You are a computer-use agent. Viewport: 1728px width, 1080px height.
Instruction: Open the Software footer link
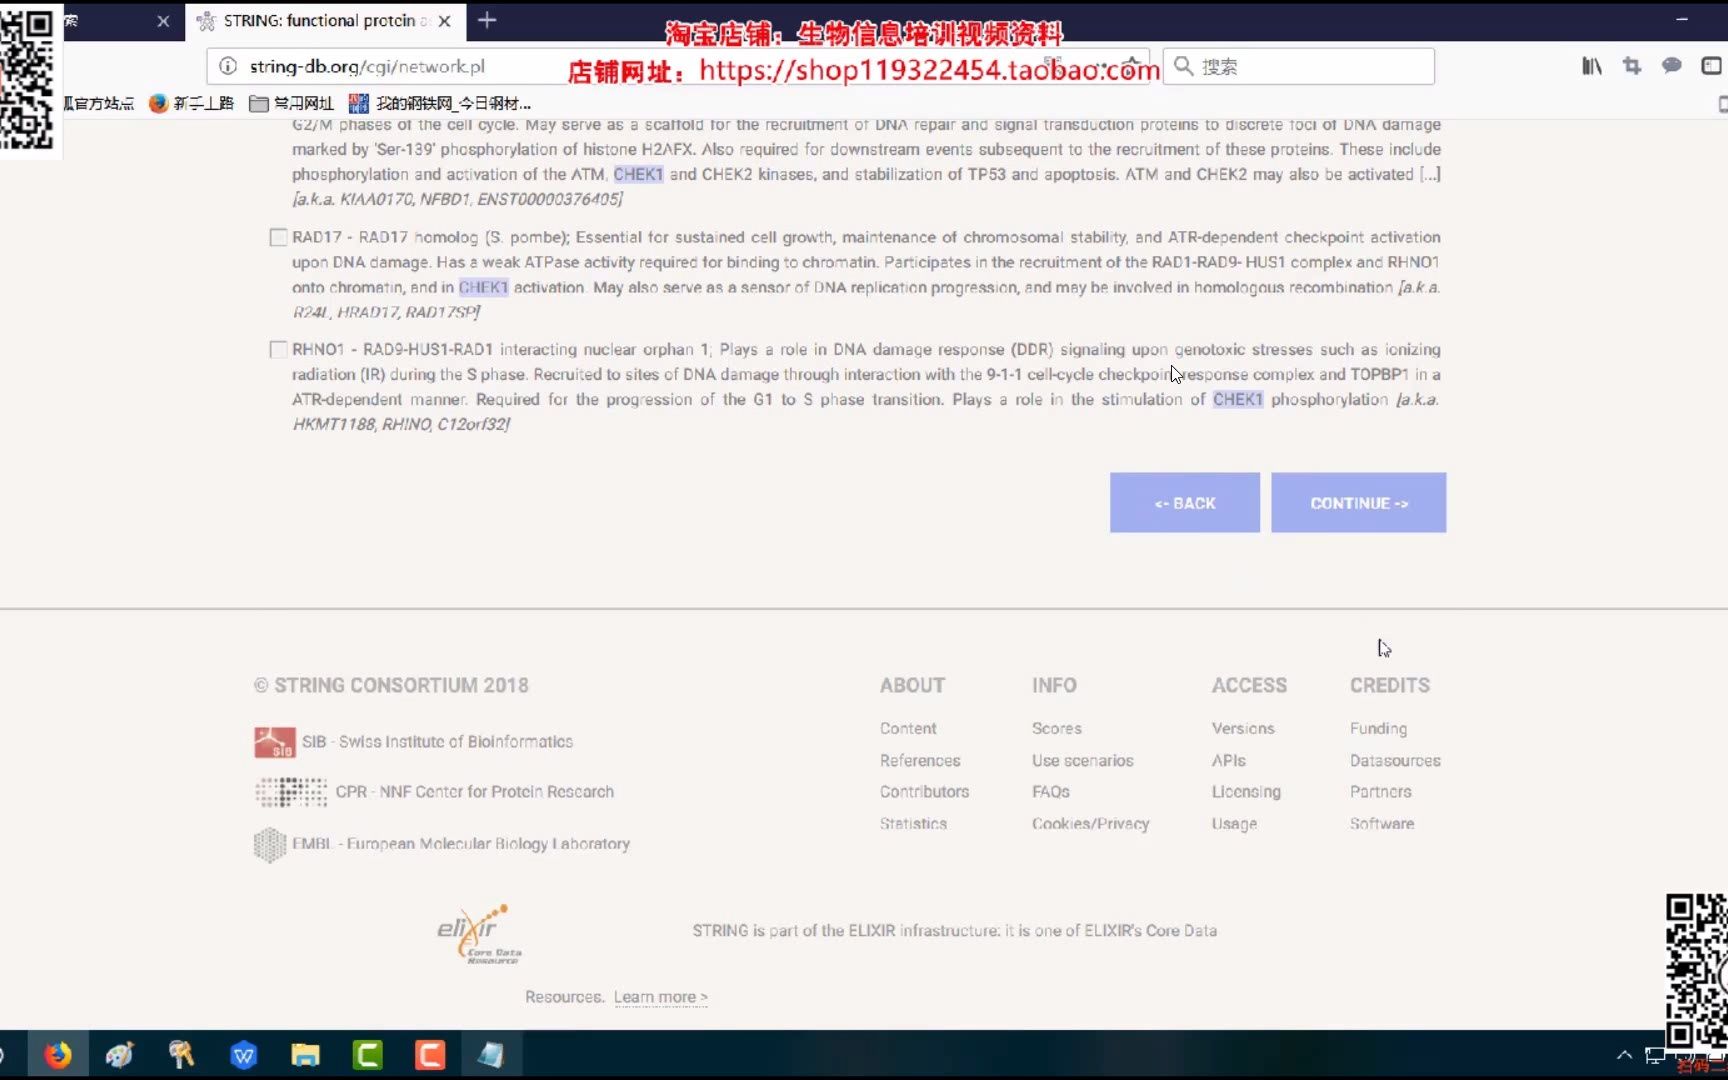[x=1382, y=824]
